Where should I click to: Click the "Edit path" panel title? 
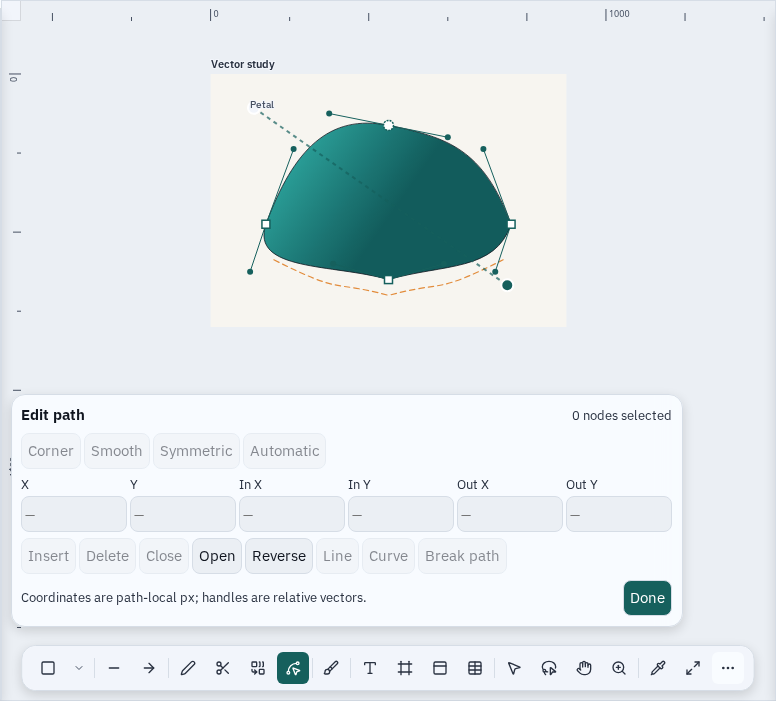(53, 415)
